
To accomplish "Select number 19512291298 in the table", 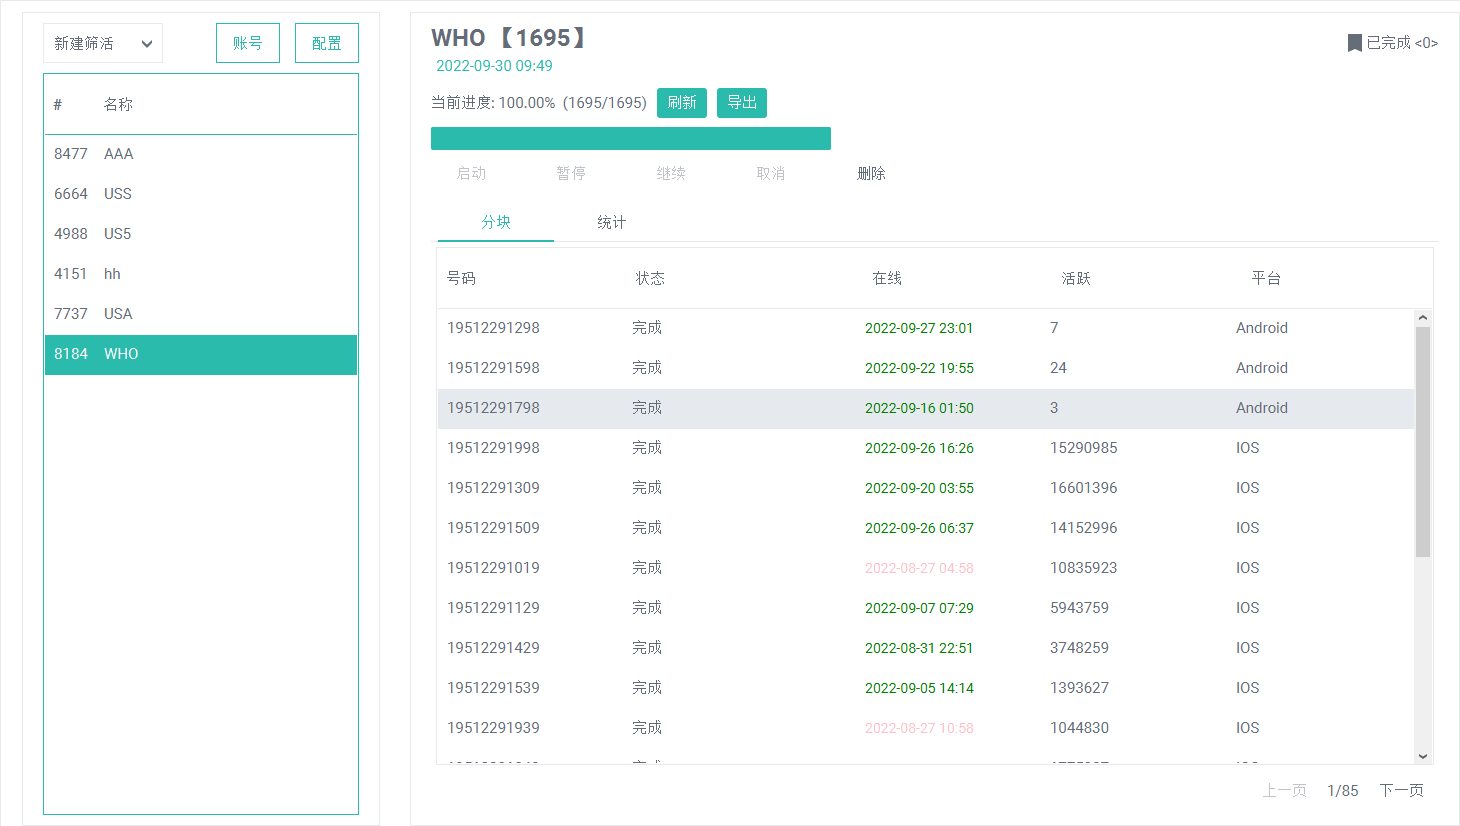I will click(493, 328).
